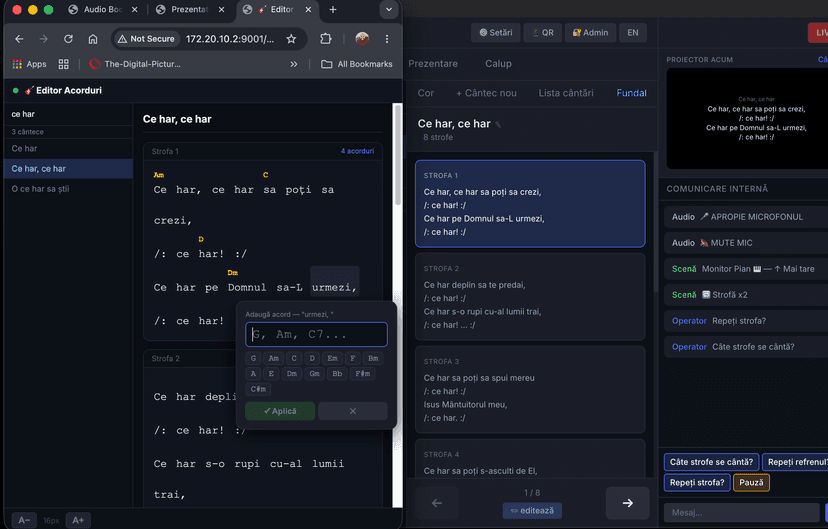Click 'Câte strofe se cântă?' quick button

point(711,462)
